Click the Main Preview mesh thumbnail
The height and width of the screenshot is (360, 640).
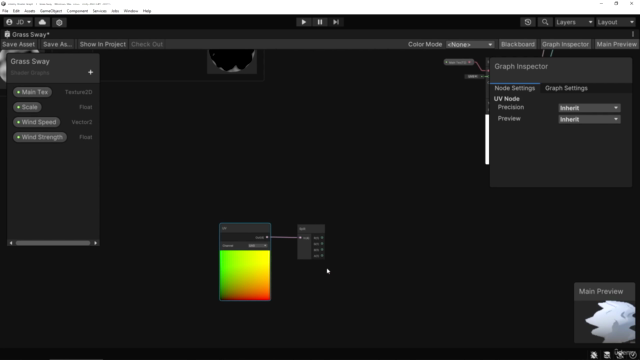coord(605,322)
